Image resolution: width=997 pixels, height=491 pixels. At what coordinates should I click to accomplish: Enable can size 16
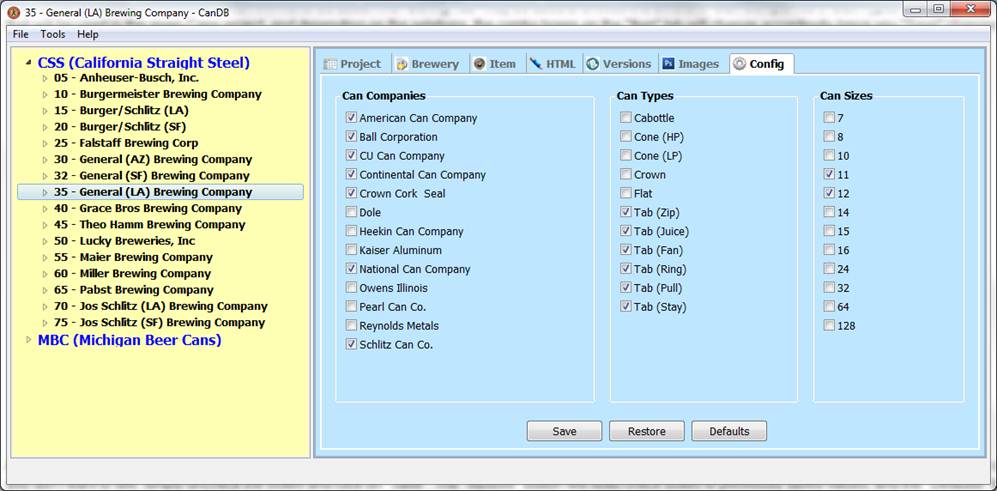click(x=829, y=250)
